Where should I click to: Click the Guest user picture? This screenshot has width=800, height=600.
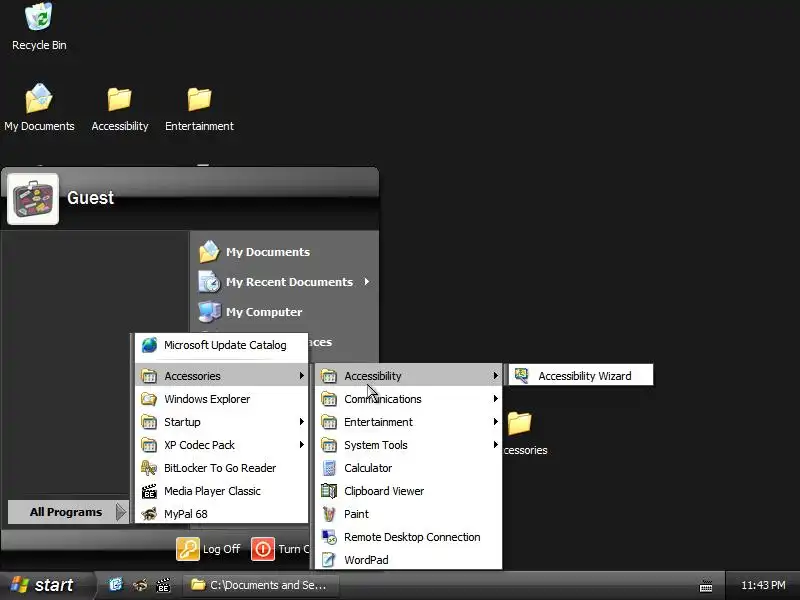pyautogui.click(x=33, y=199)
